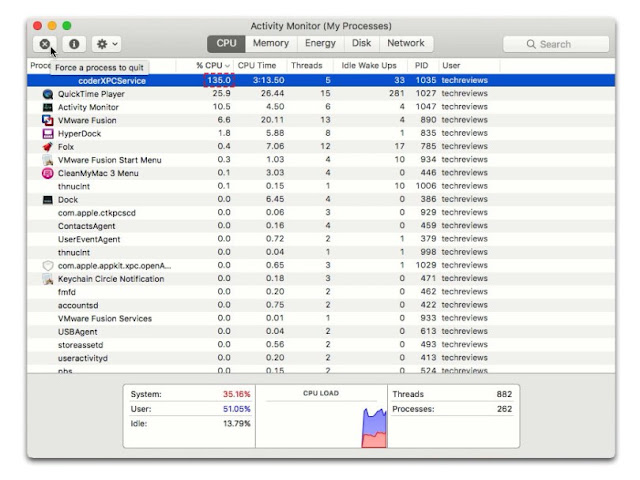The width and height of the screenshot is (640, 480).
Task: Click the Processes 262 count
Action: click(504, 409)
